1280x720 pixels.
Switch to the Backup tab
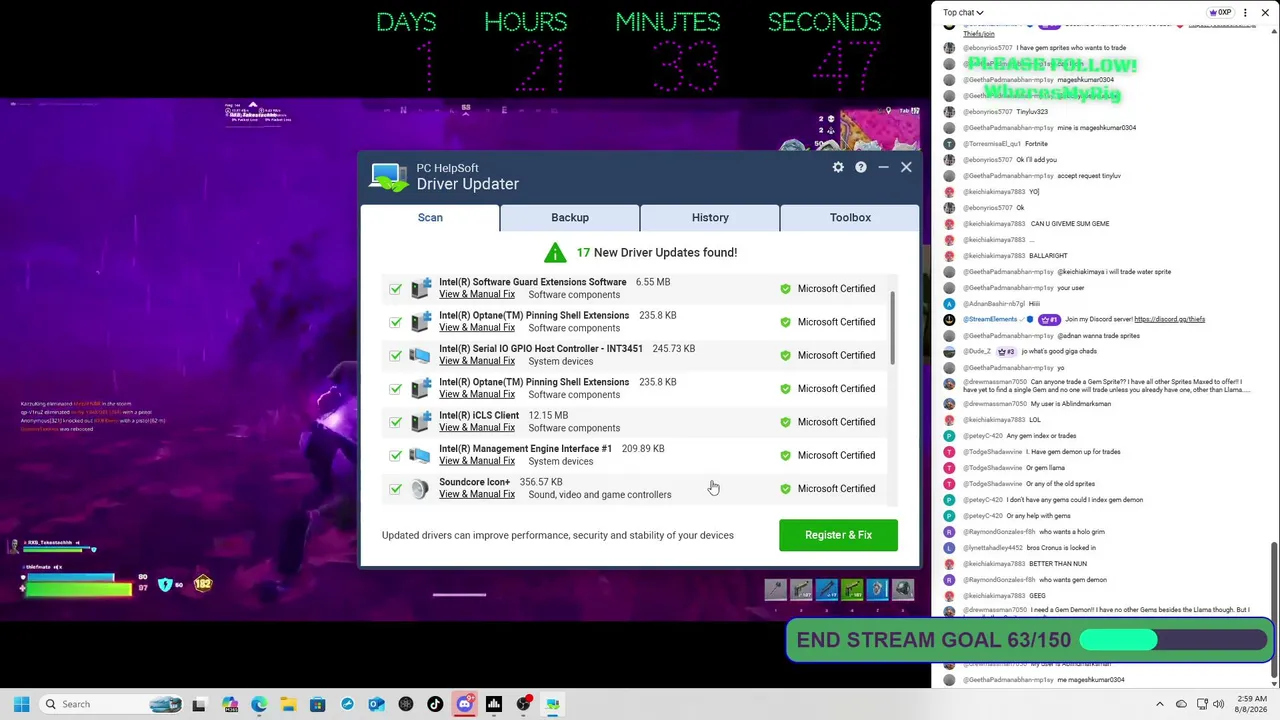pos(570,217)
